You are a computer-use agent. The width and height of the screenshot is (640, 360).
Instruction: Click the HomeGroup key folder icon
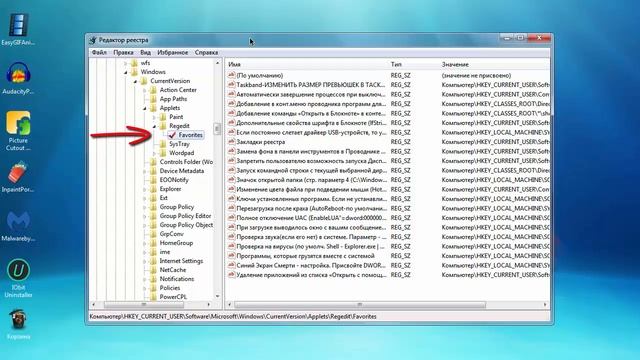point(153,243)
